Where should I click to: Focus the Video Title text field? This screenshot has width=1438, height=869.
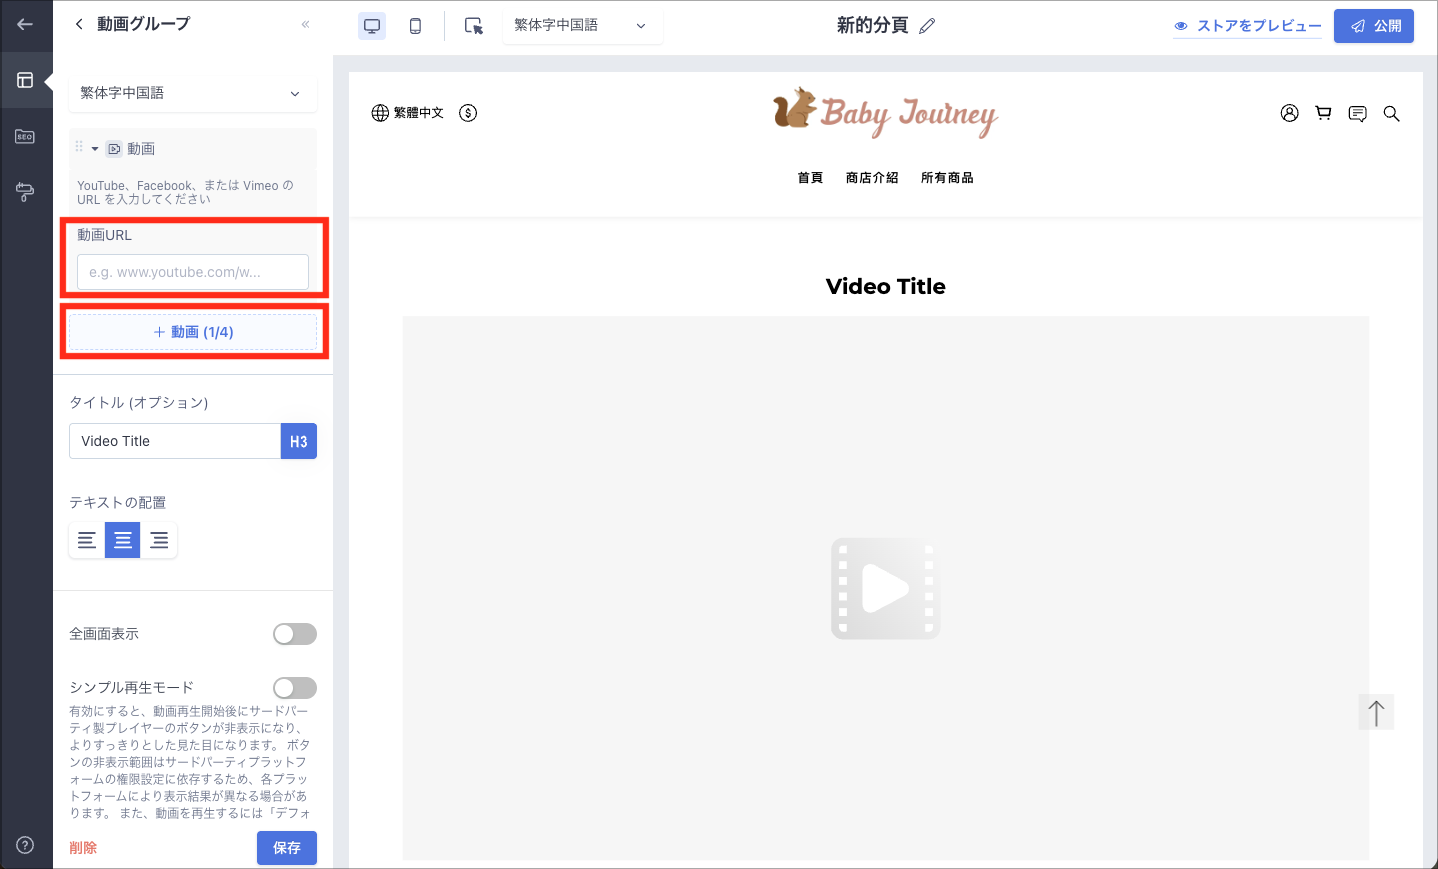coord(175,441)
